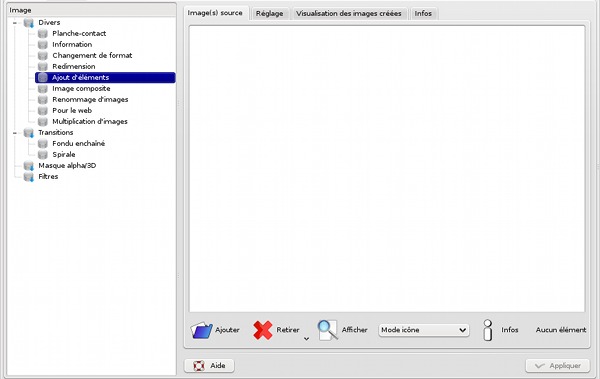Select the Divers category label
The width and height of the screenshot is (600, 379).
49,23
